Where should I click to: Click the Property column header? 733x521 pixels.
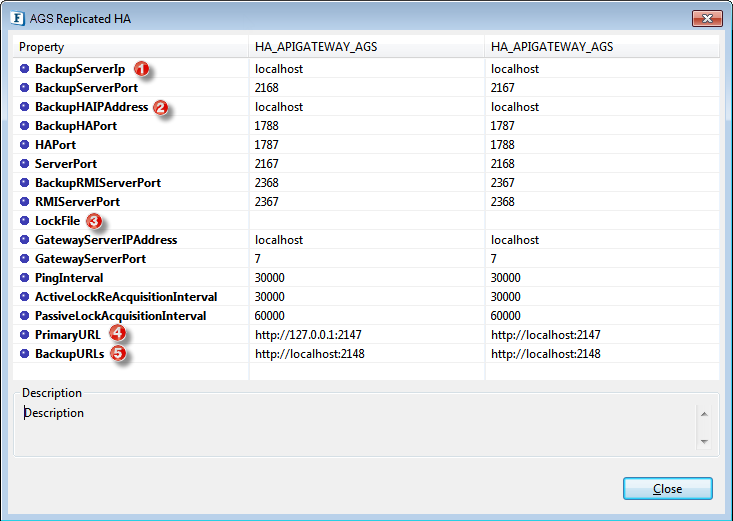[130, 47]
